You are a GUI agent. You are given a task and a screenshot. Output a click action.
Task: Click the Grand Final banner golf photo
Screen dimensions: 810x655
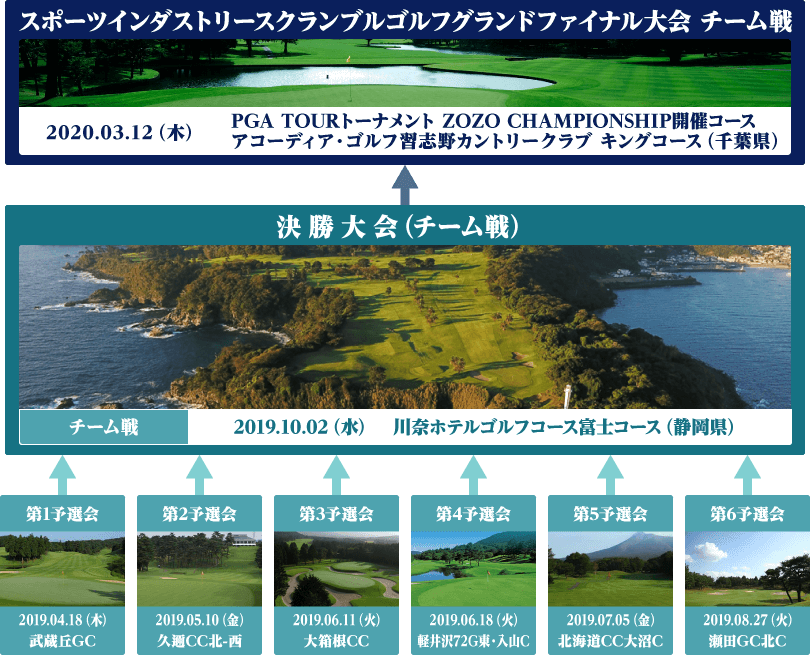[404, 74]
